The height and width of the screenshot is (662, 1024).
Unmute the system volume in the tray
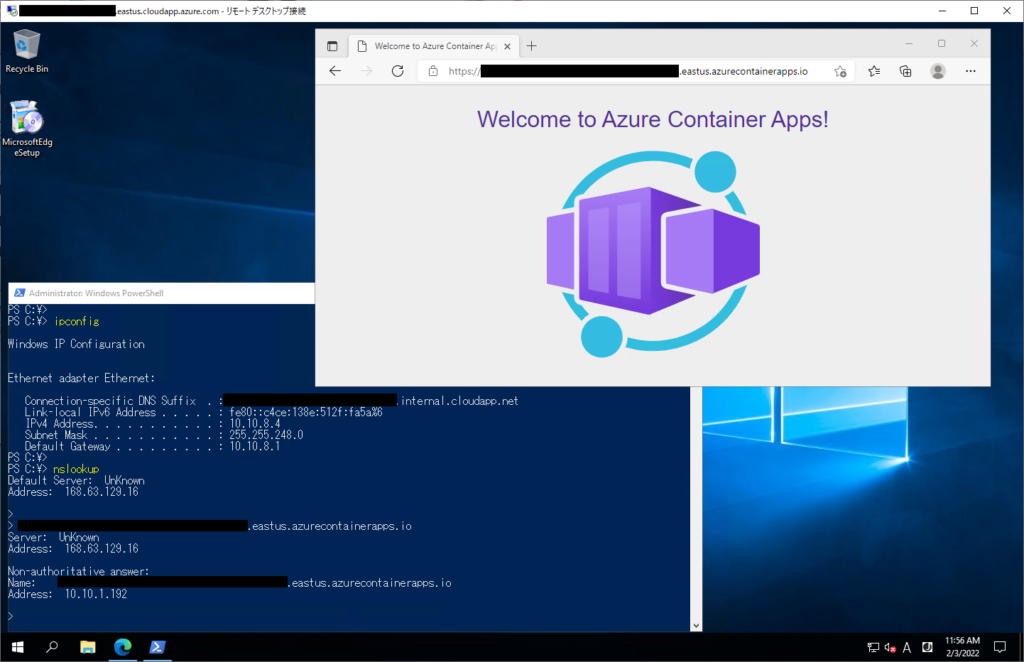(889, 647)
